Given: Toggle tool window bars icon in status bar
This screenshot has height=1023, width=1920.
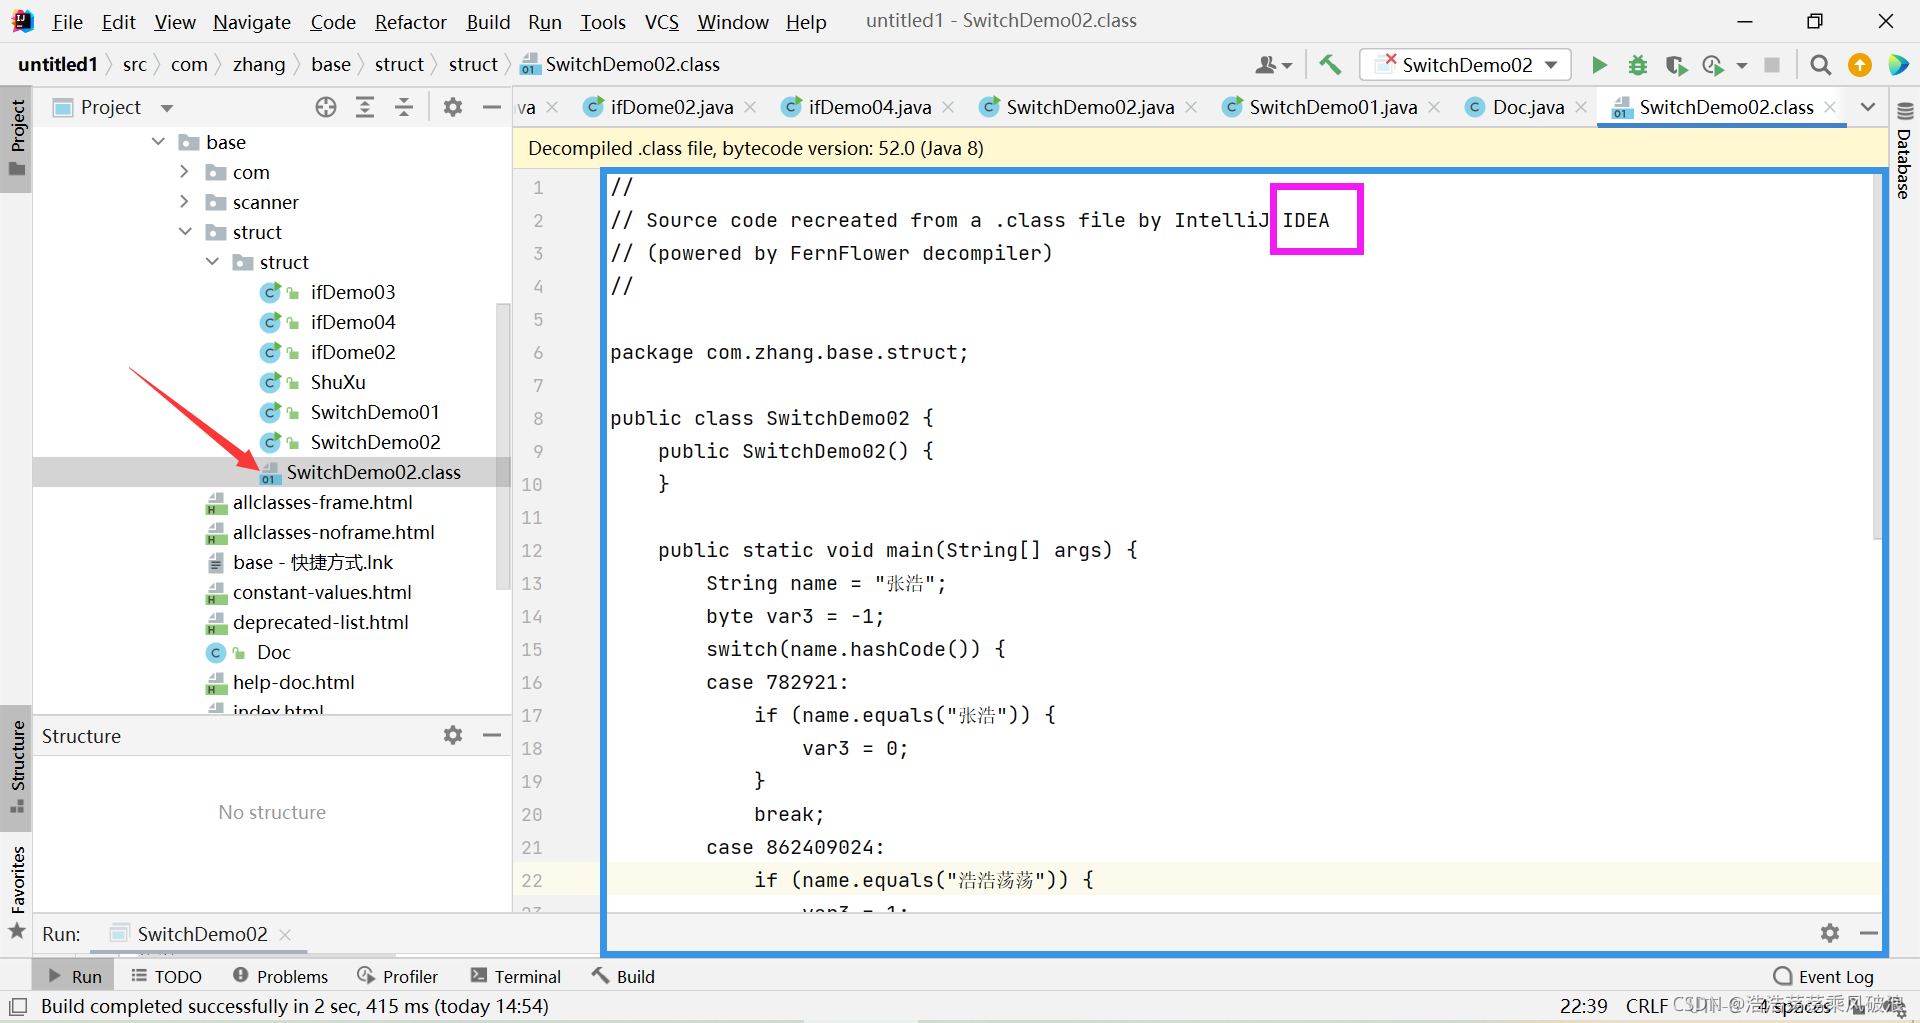Looking at the screenshot, I should tap(18, 1006).
